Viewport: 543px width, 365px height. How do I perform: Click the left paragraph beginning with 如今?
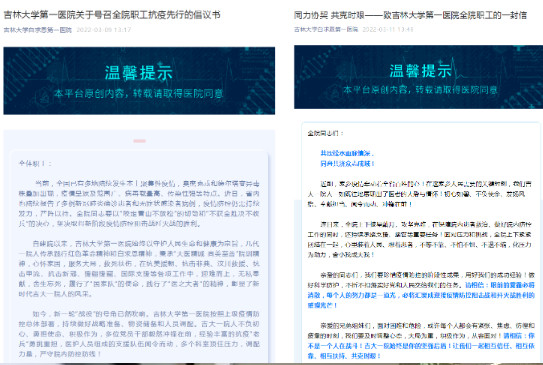[139, 334]
